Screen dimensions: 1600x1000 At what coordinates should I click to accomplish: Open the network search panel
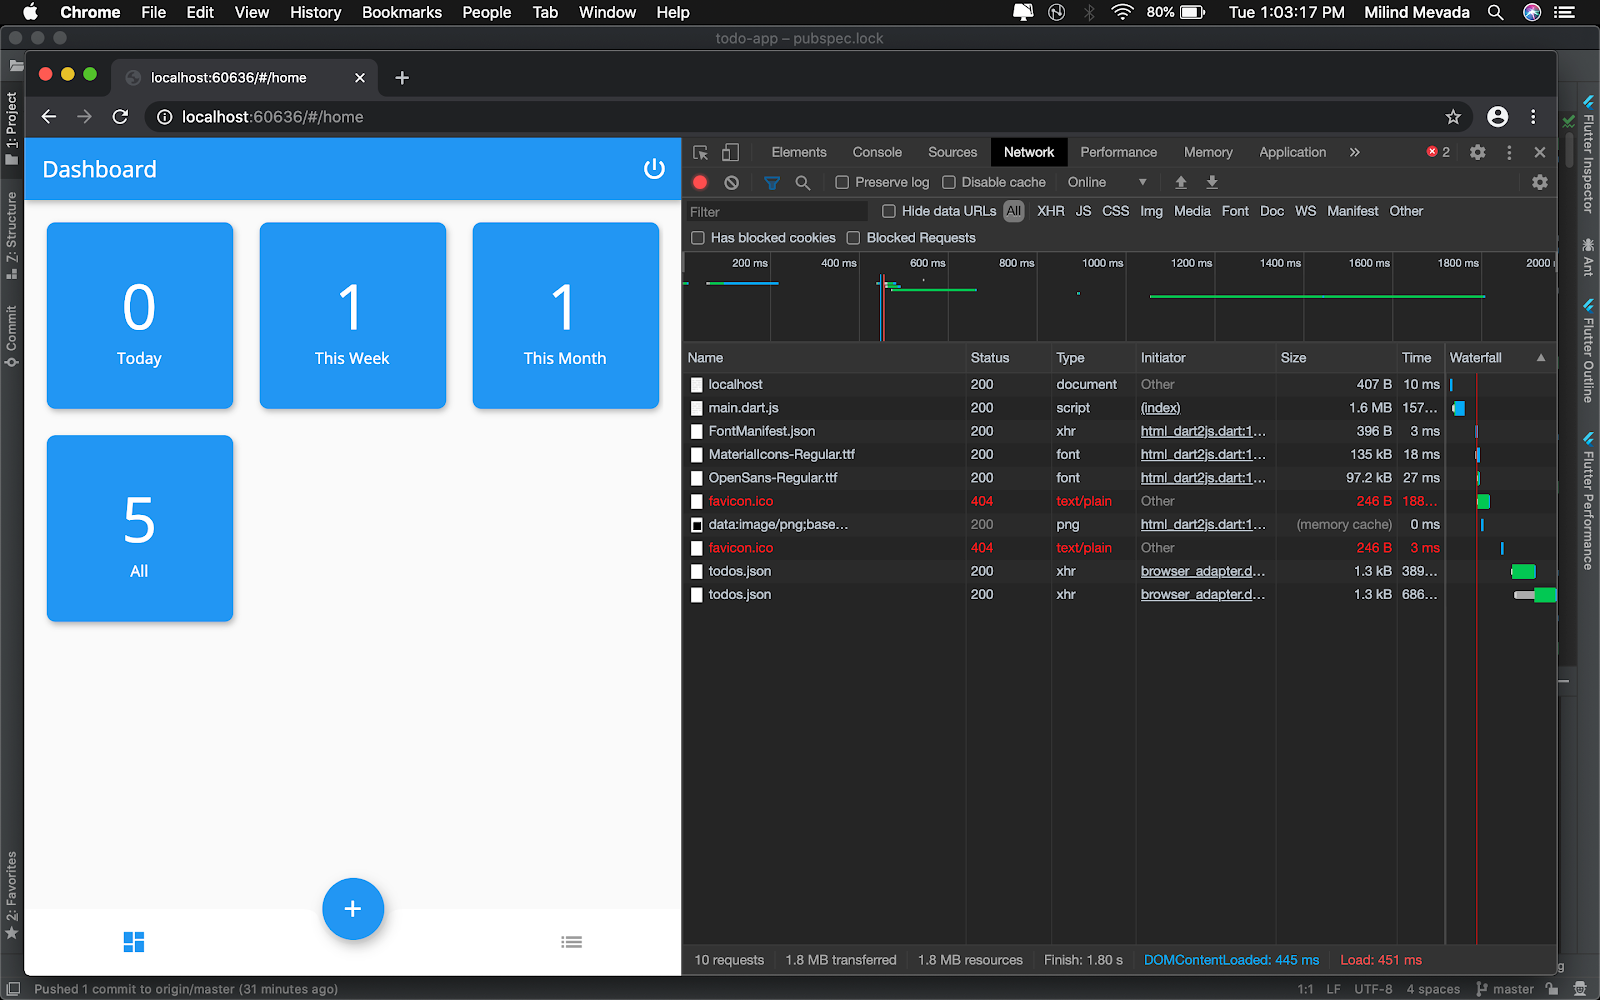pos(803,182)
